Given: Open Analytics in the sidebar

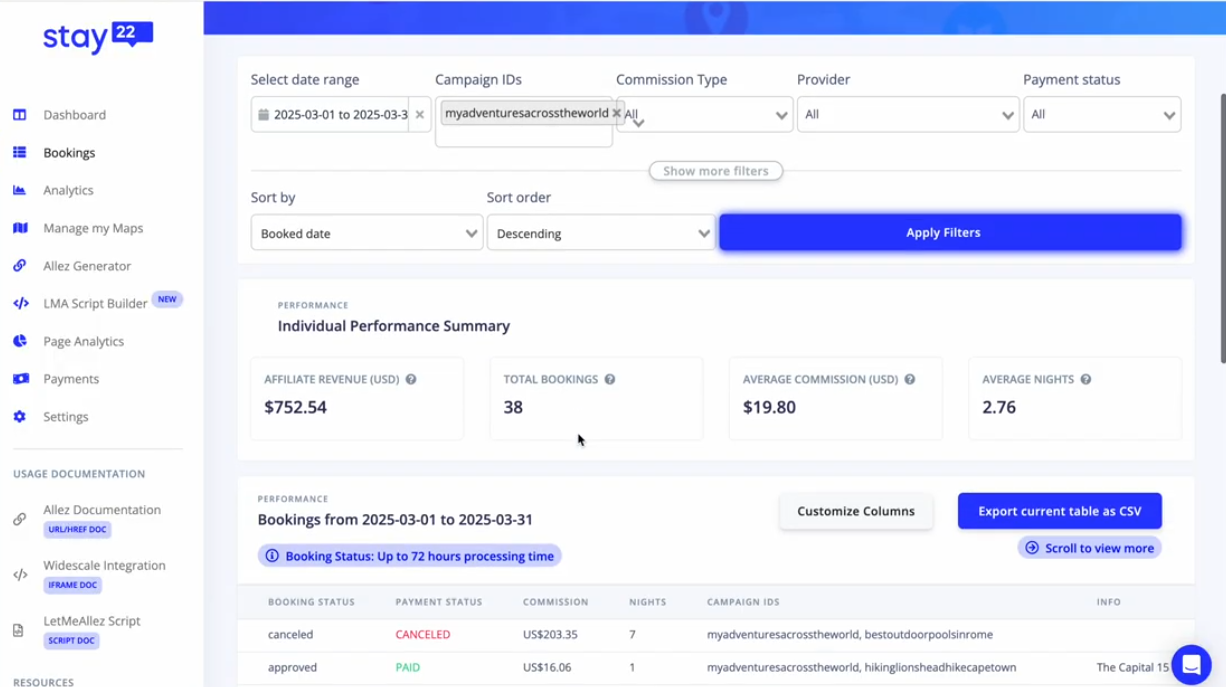Looking at the screenshot, I should click(68, 190).
